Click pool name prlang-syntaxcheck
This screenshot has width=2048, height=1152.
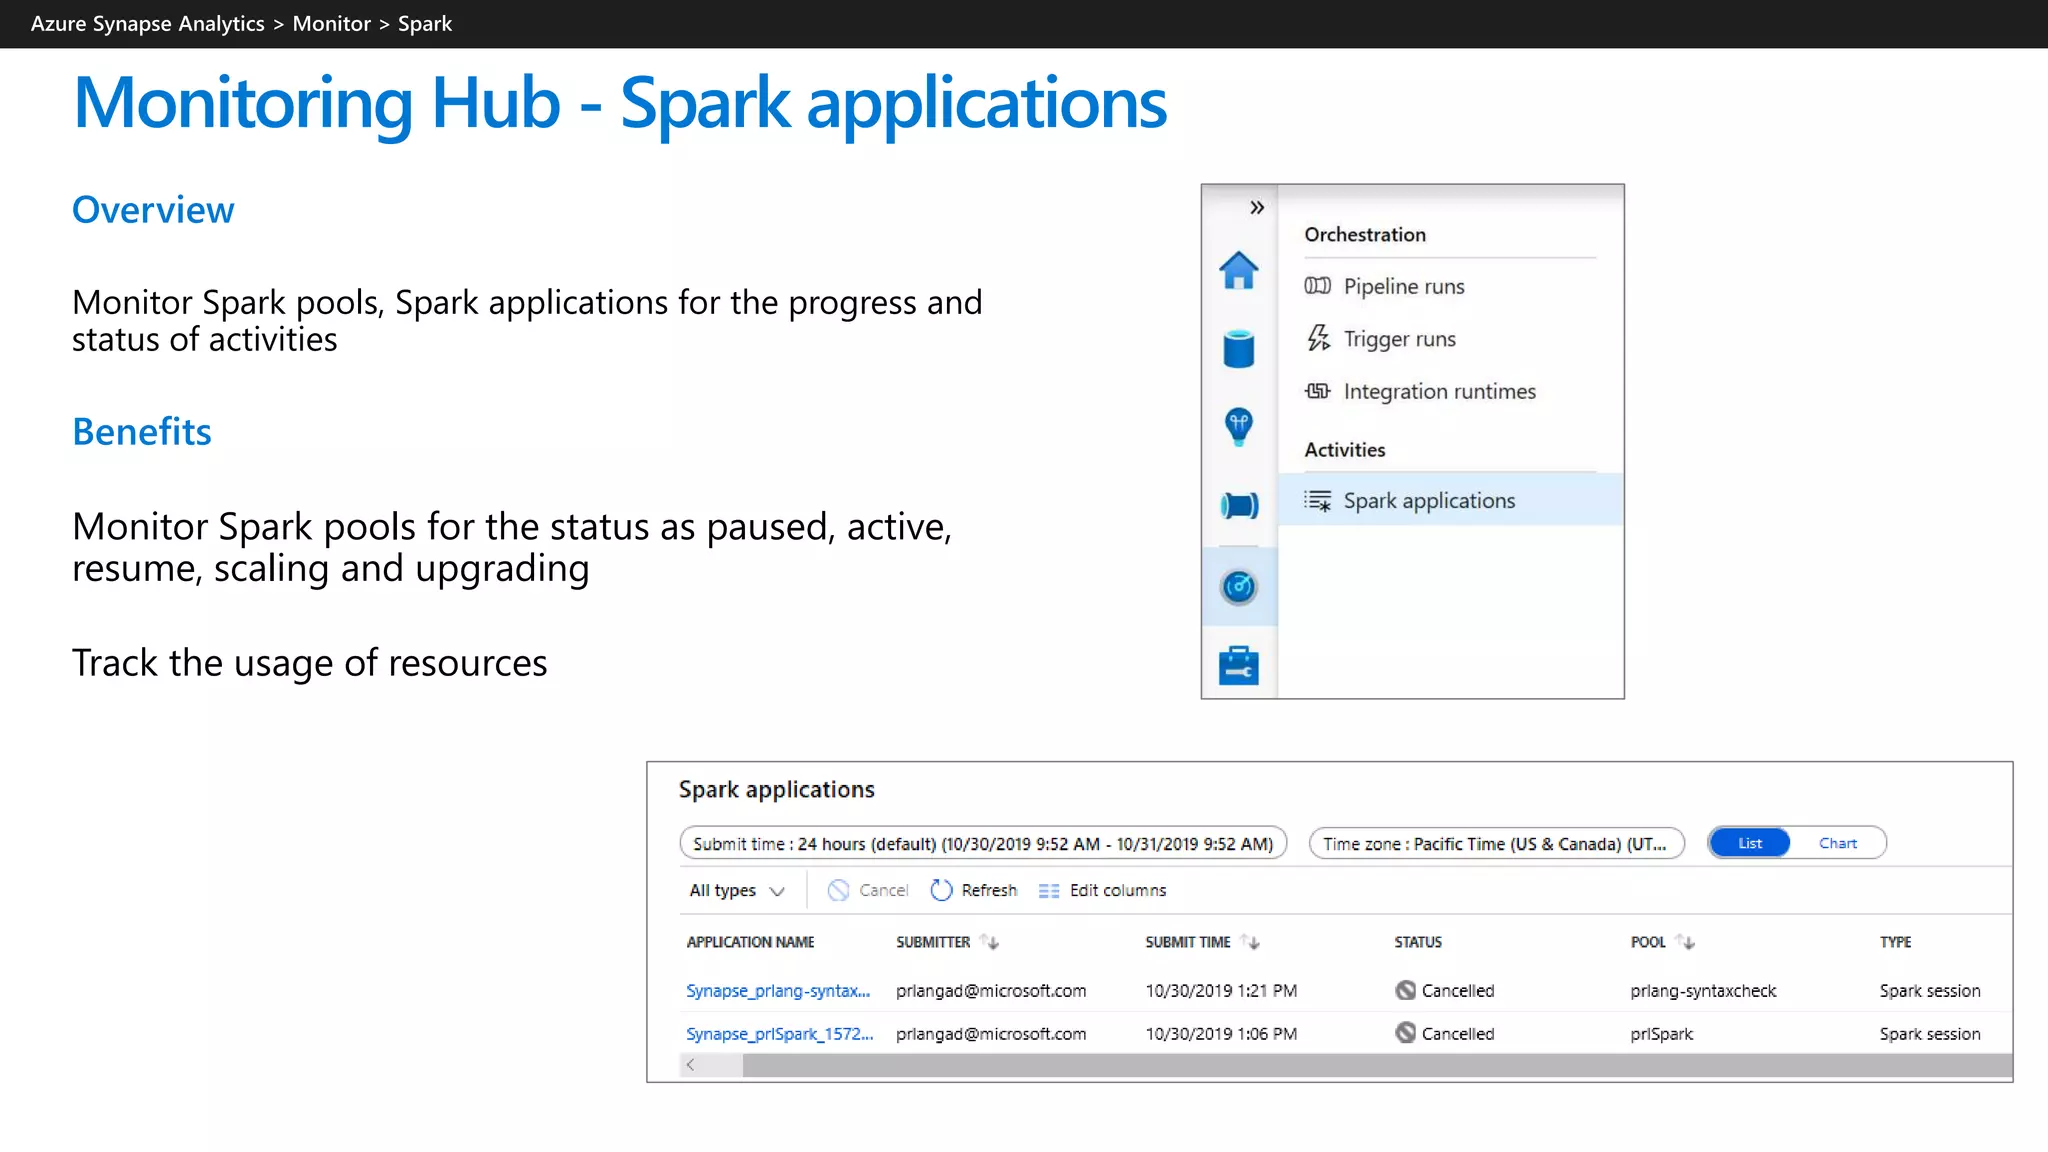(x=1703, y=991)
